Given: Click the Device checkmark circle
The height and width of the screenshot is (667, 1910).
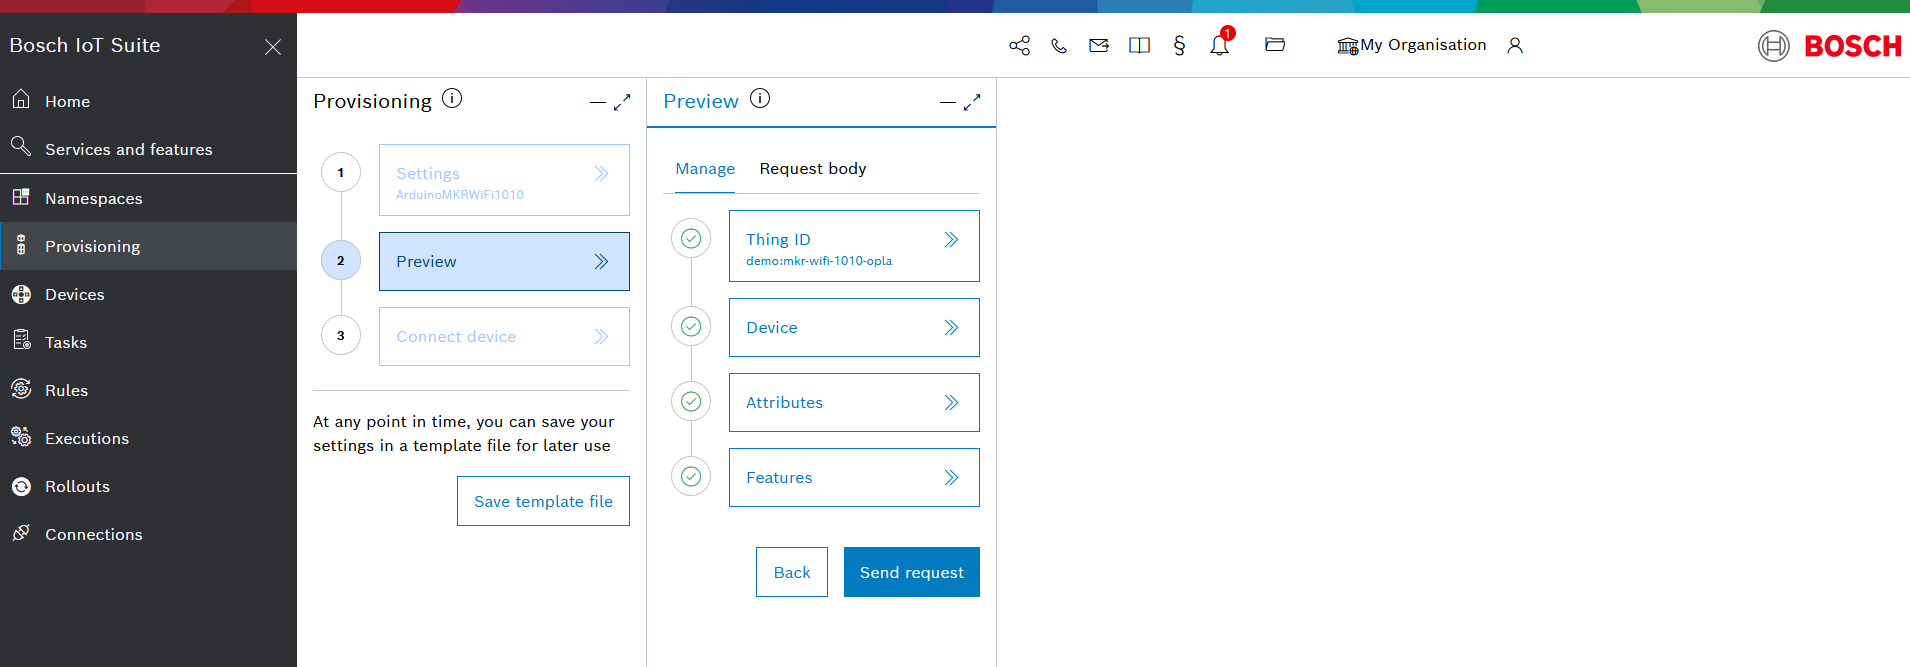Looking at the screenshot, I should (x=691, y=326).
